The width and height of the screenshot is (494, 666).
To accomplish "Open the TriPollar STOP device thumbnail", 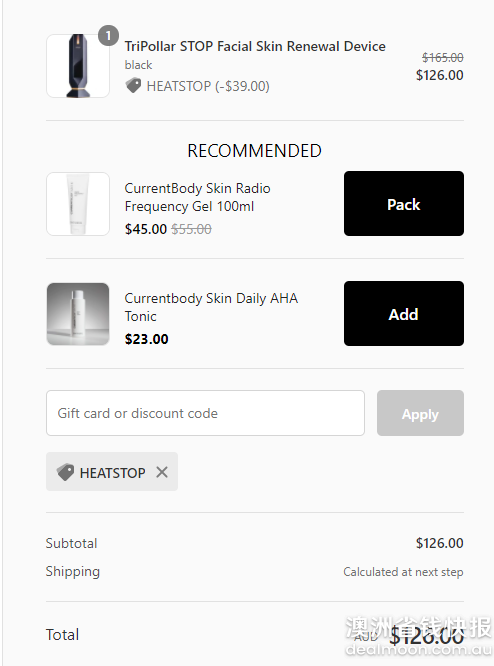I will tap(78, 66).
